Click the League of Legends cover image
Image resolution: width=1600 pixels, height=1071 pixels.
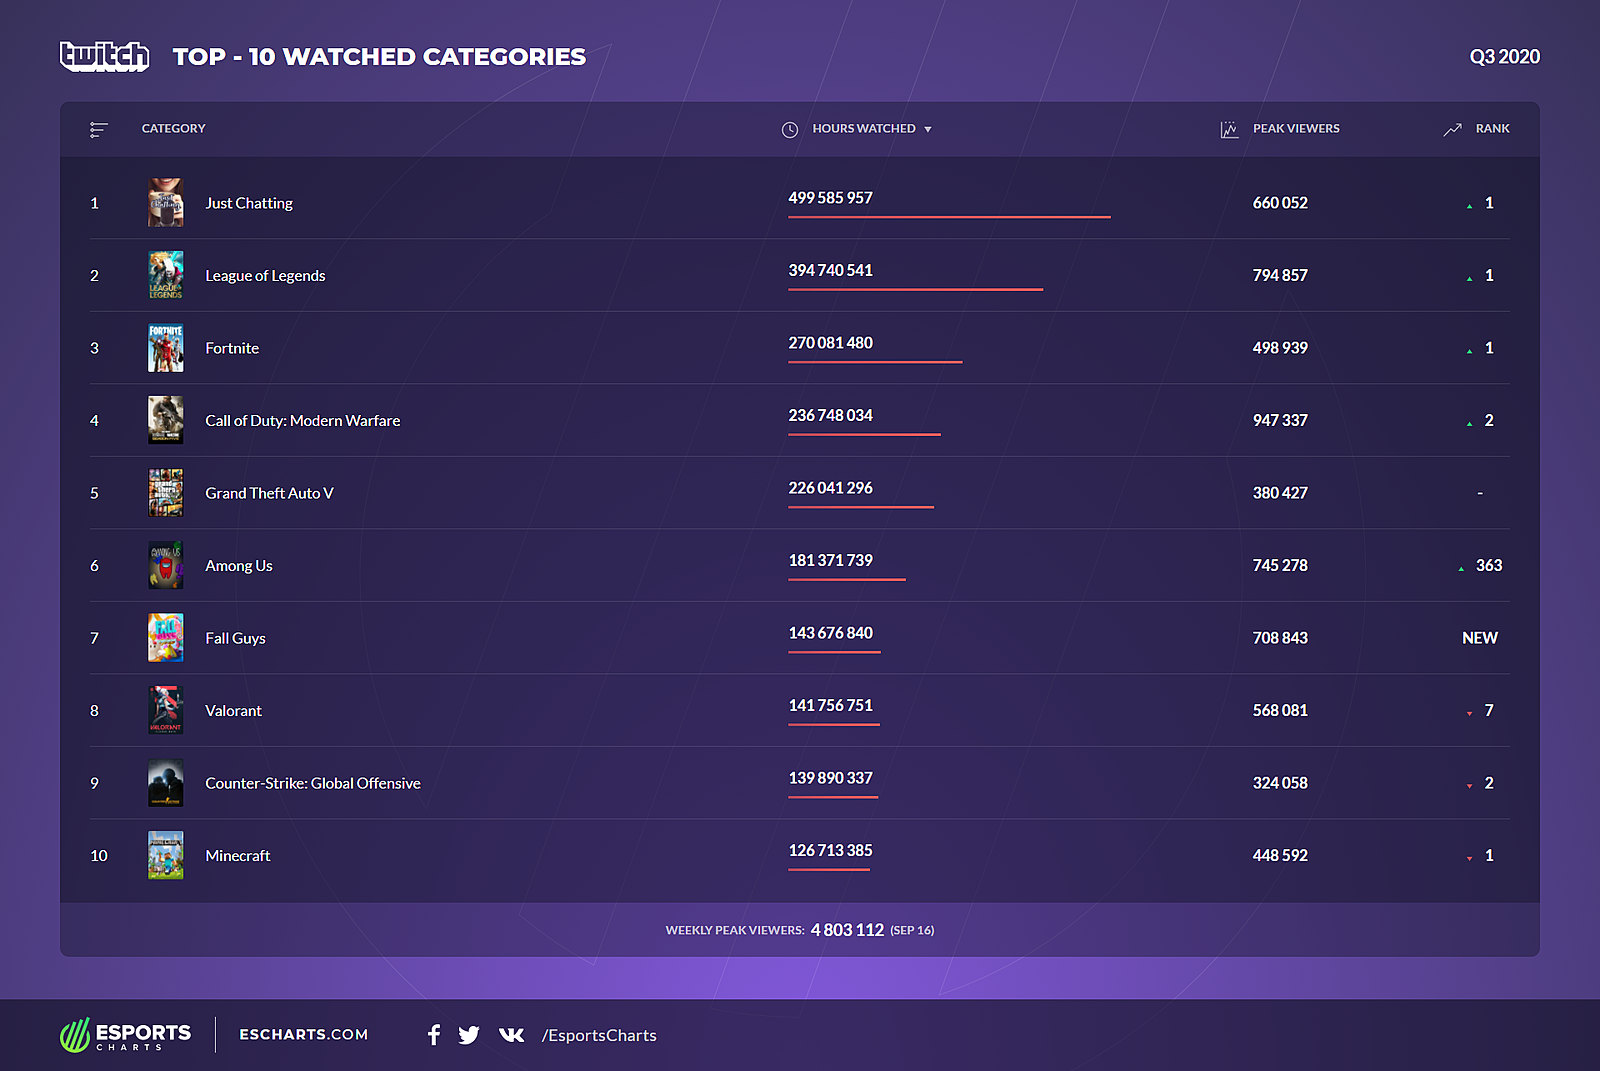click(166, 275)
